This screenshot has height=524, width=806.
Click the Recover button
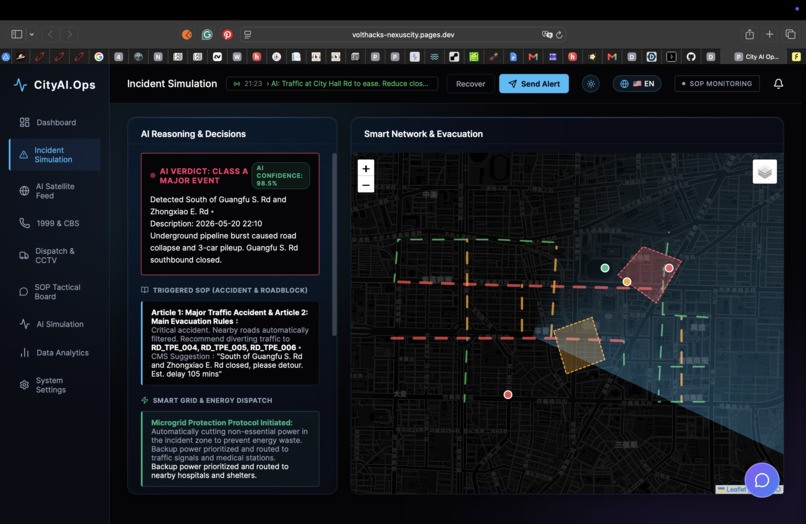(x=470, y=84)
